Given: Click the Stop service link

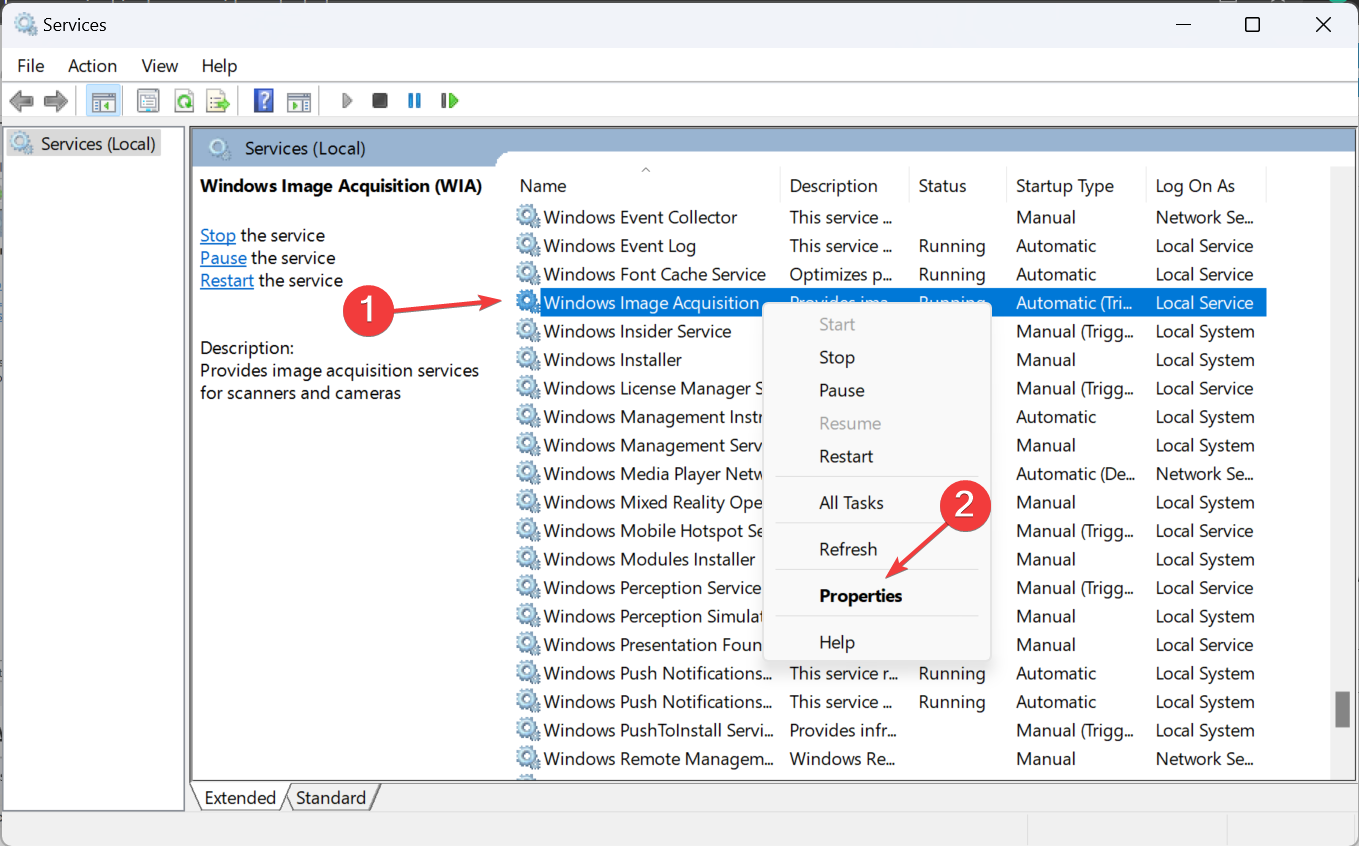Looking at the screenshot, I should (x=217, y=235).
